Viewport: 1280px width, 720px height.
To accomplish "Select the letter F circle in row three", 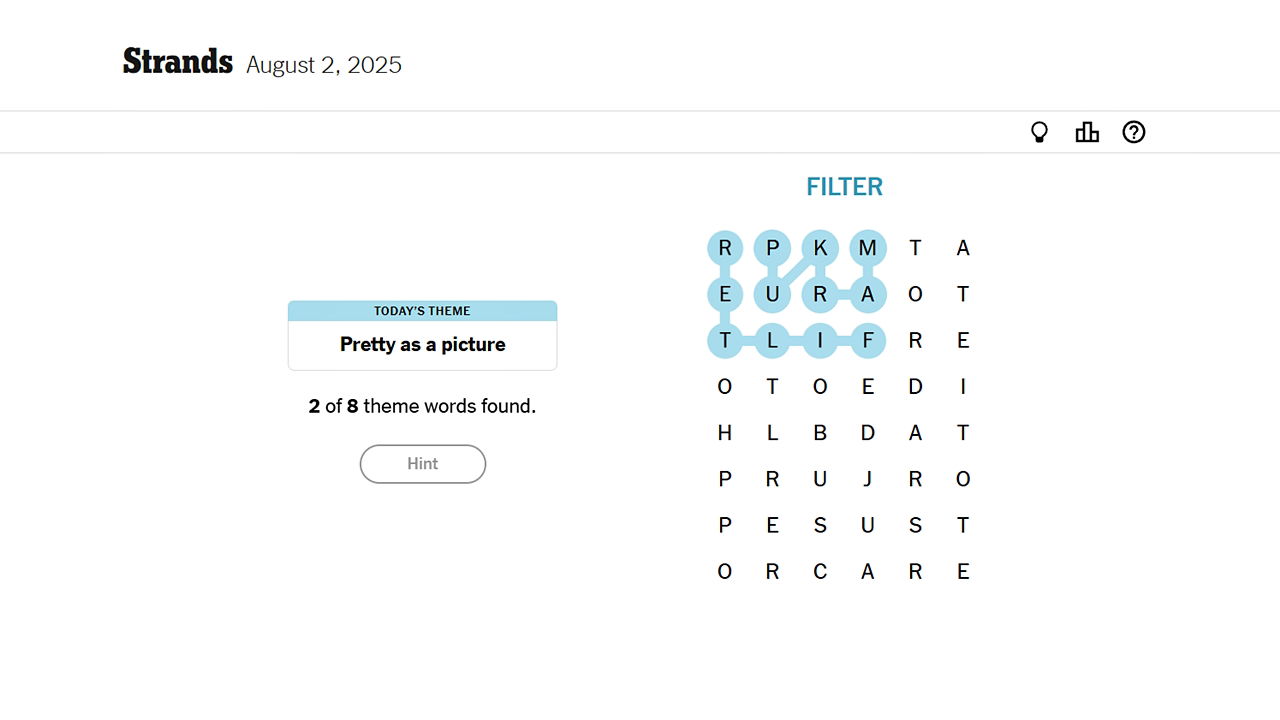I will coord(868,340).
